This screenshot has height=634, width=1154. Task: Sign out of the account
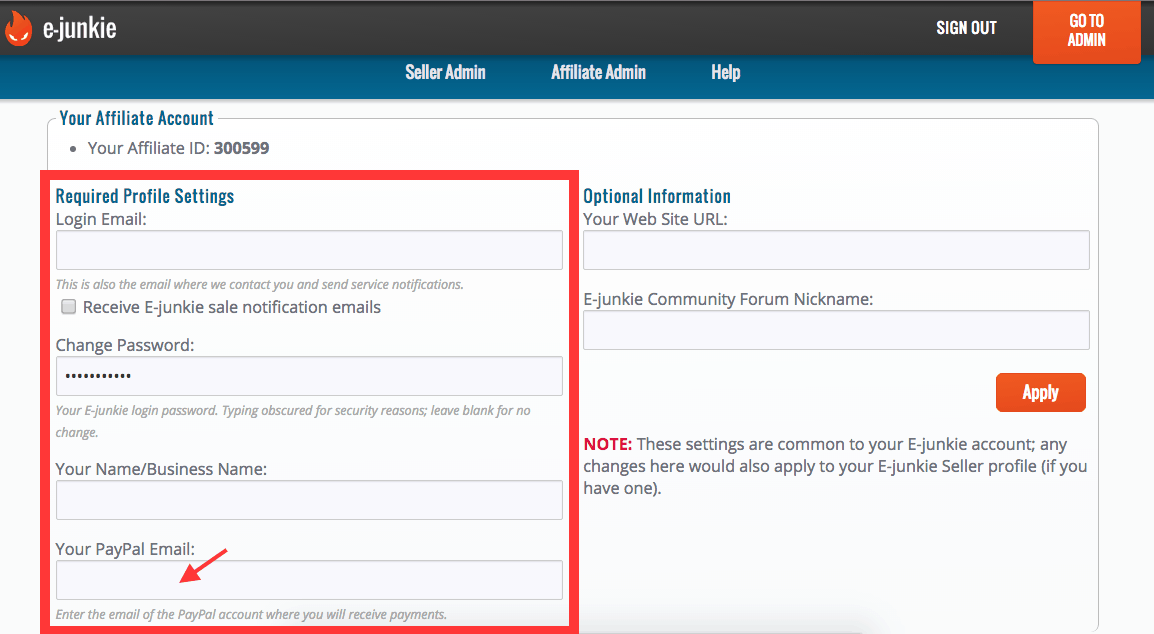(x=966, y=28)
